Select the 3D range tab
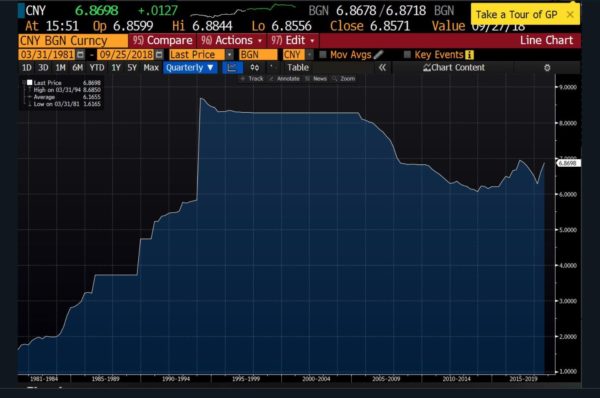The height and width of the screenshot is (398, 600). click(43, 68)
